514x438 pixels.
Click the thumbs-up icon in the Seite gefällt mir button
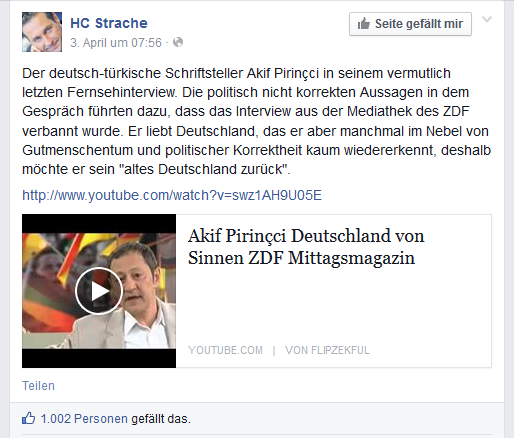pyautogui.click(x=364, y=24)
